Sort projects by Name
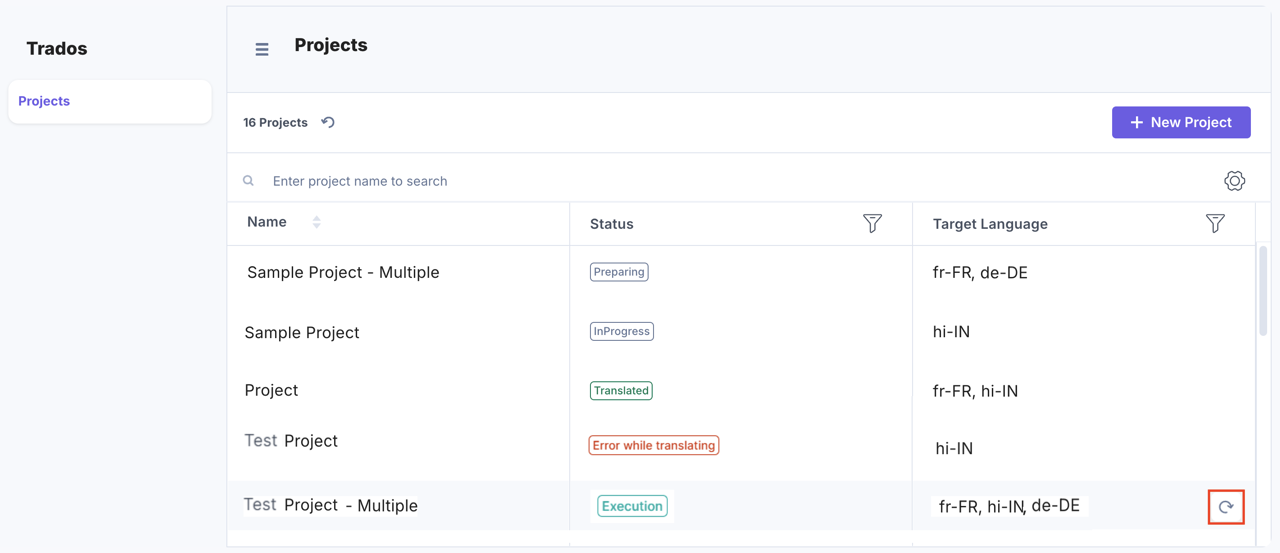Viewport: 1280px width, 553px height. pyautogui.click(x=317, y=222)
